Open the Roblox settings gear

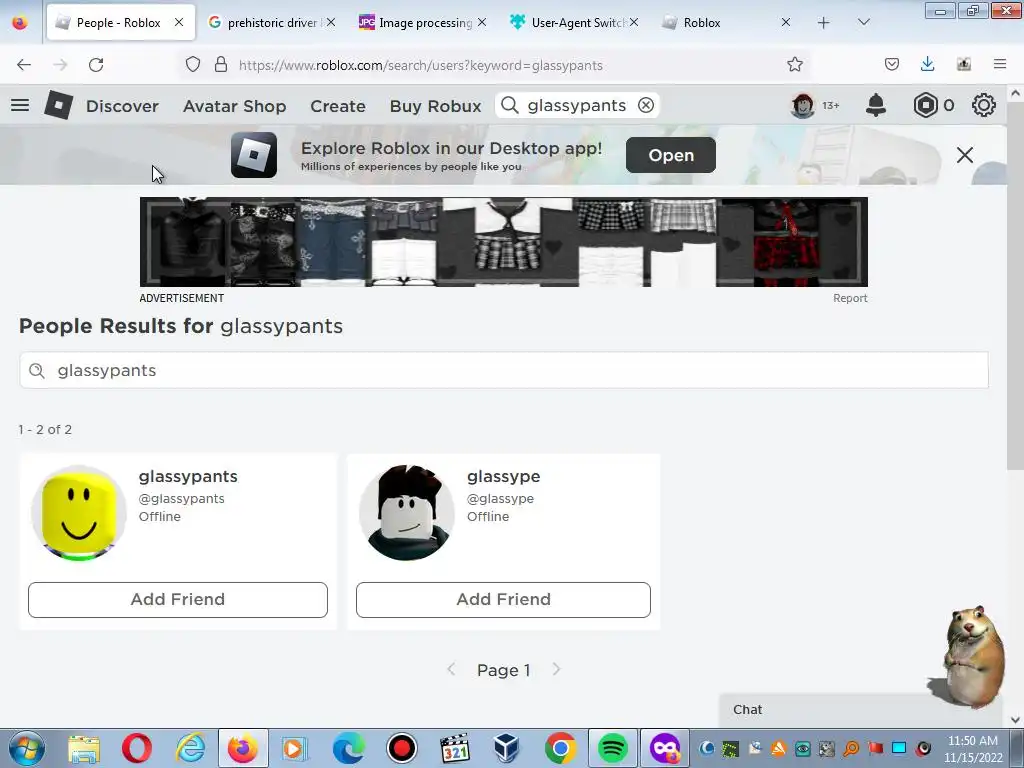click(x=984, y=105)
